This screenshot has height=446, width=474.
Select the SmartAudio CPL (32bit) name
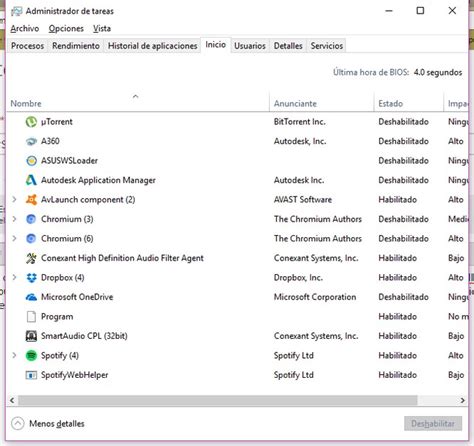(x=84, y=336)
